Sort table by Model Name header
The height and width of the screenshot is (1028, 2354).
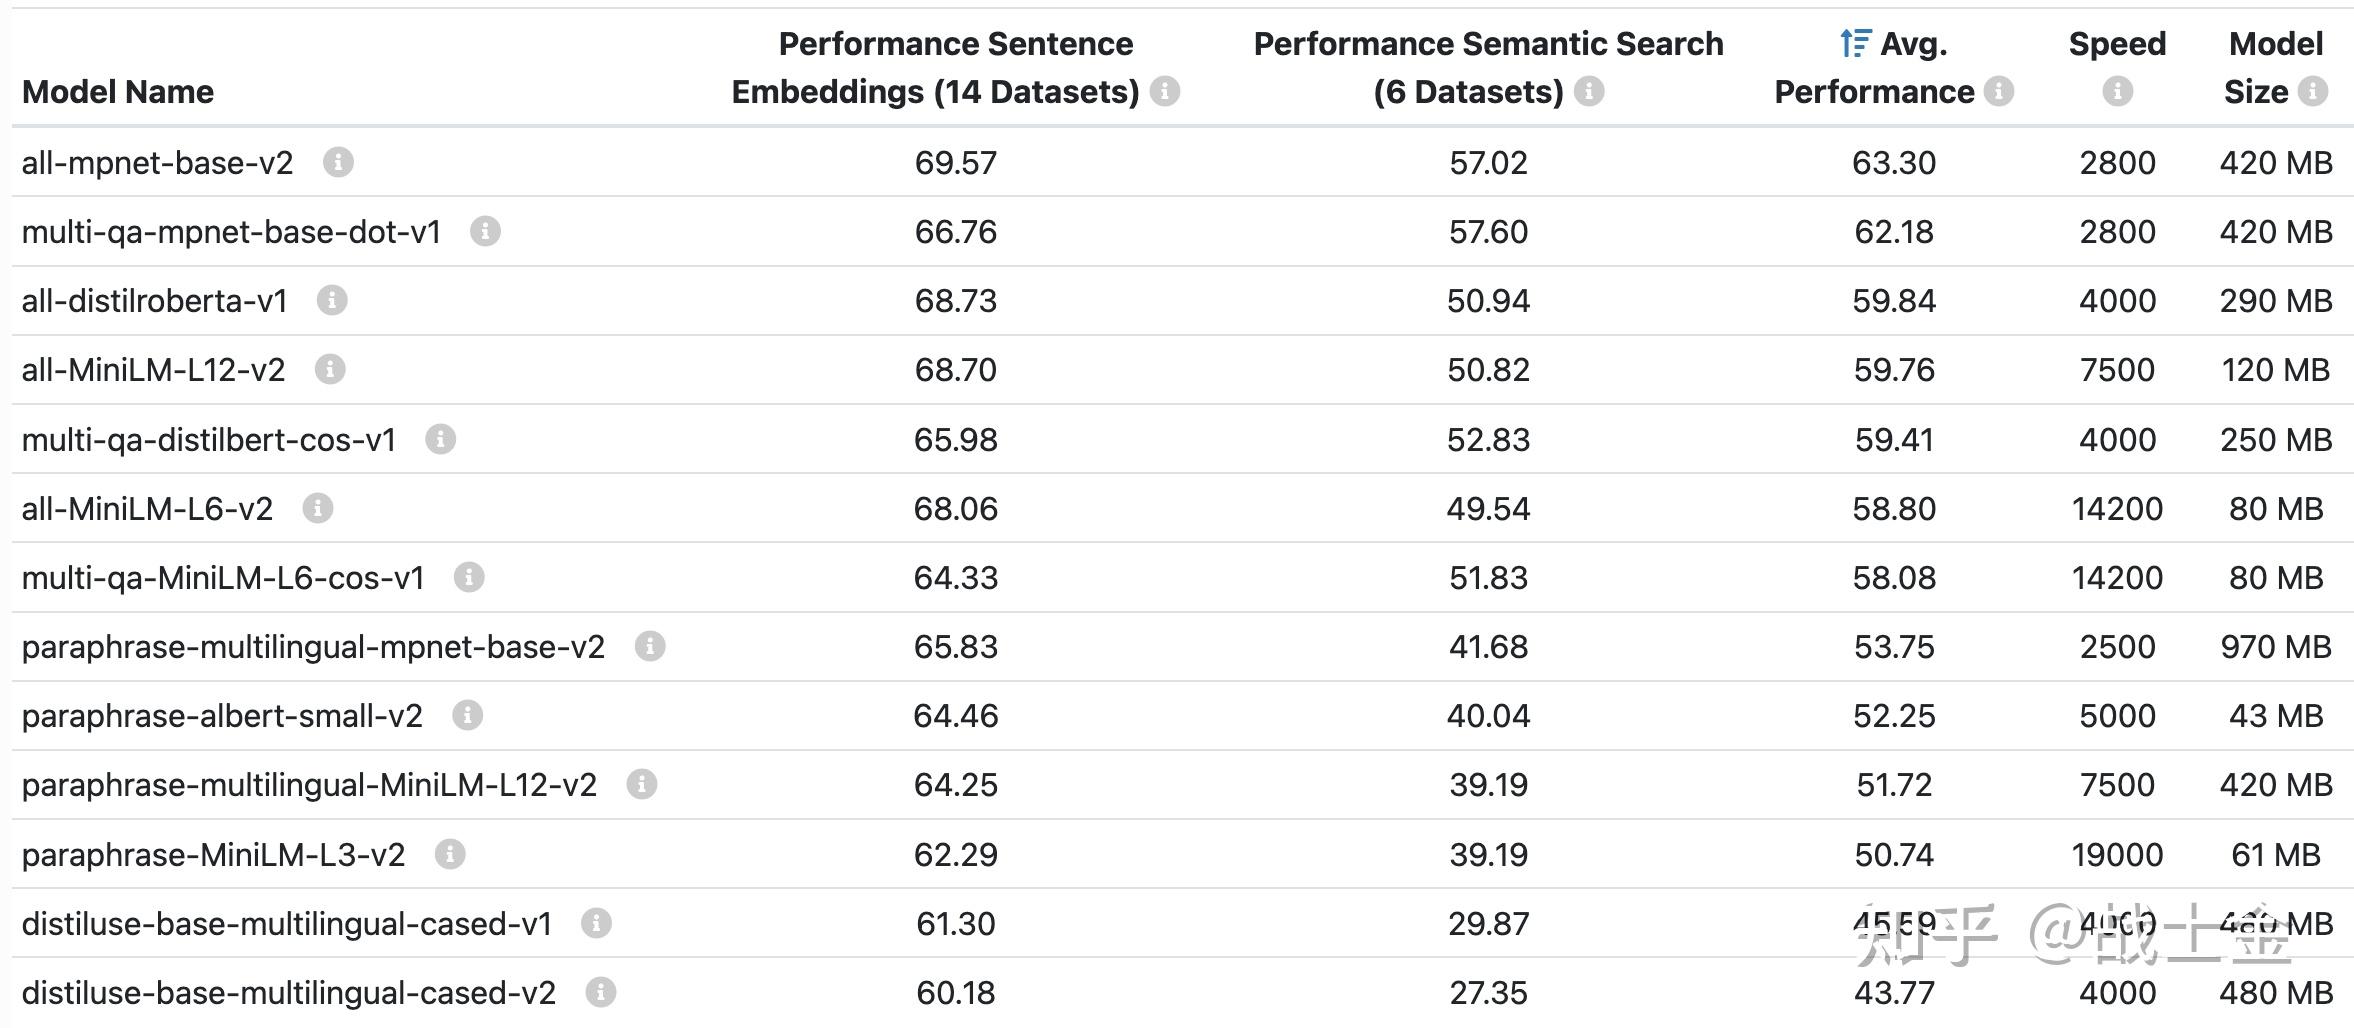118,92
